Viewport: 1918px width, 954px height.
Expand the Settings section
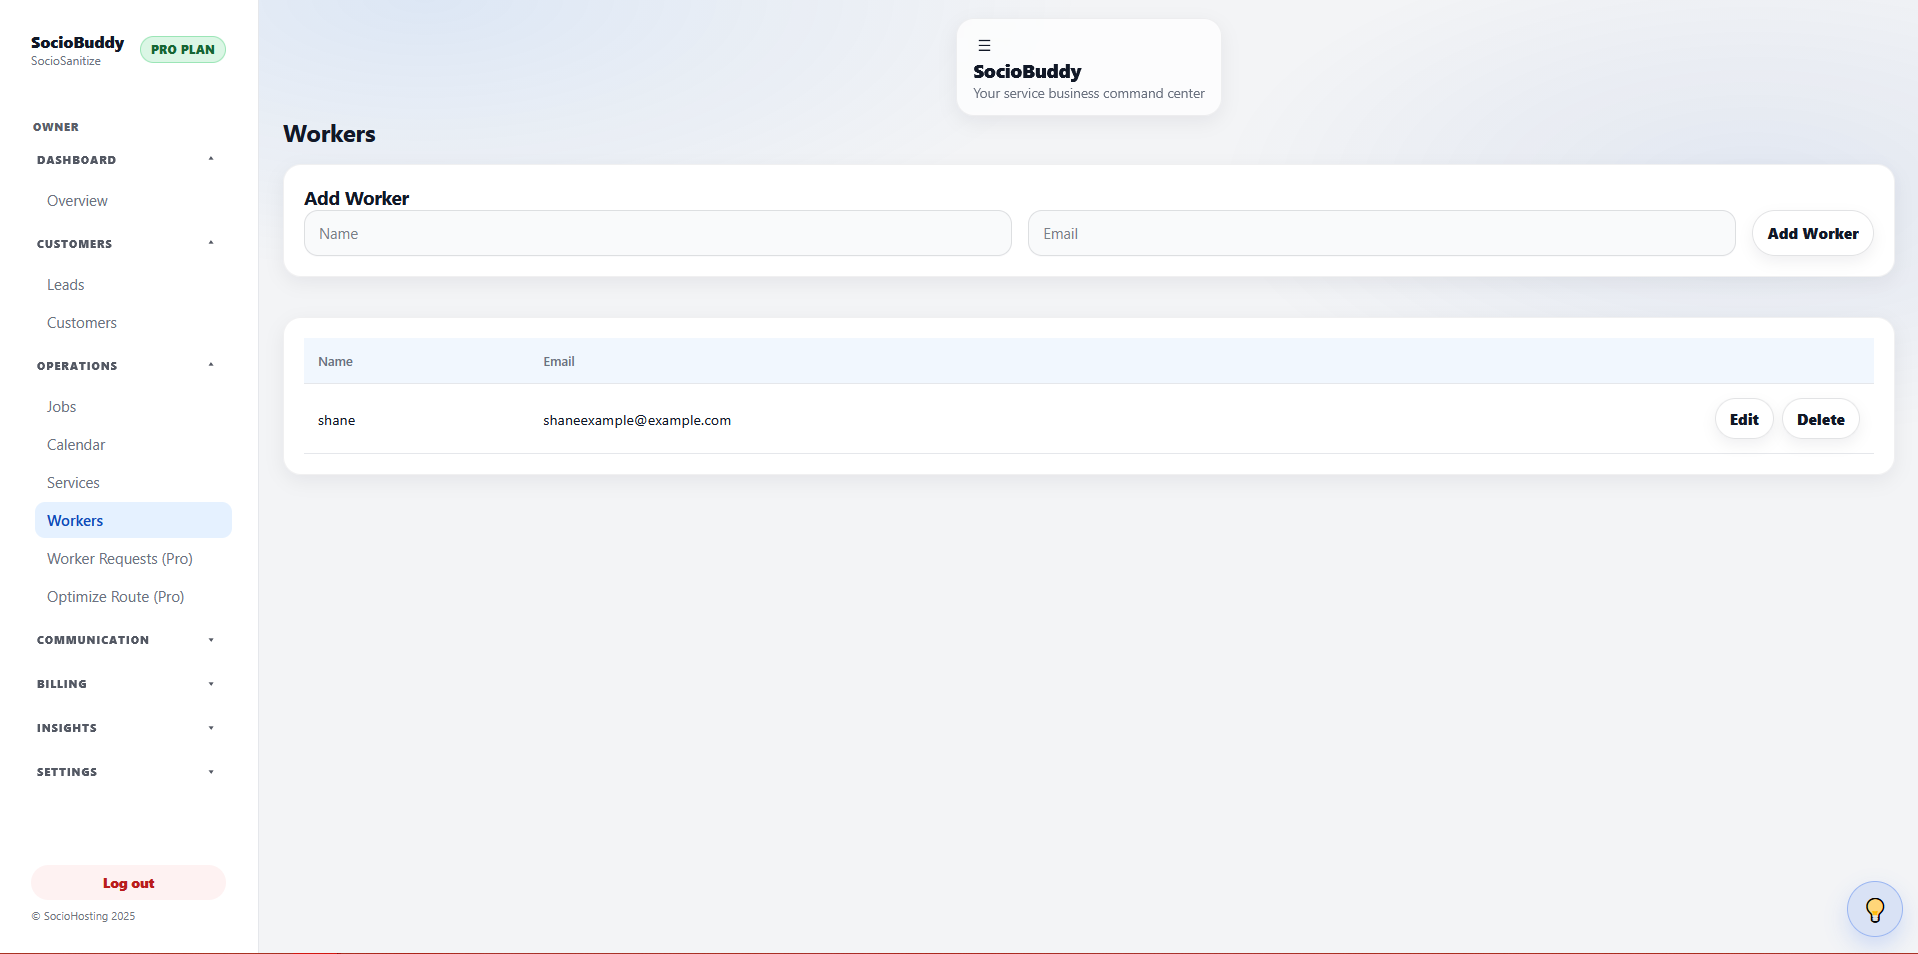click(126, 772)
